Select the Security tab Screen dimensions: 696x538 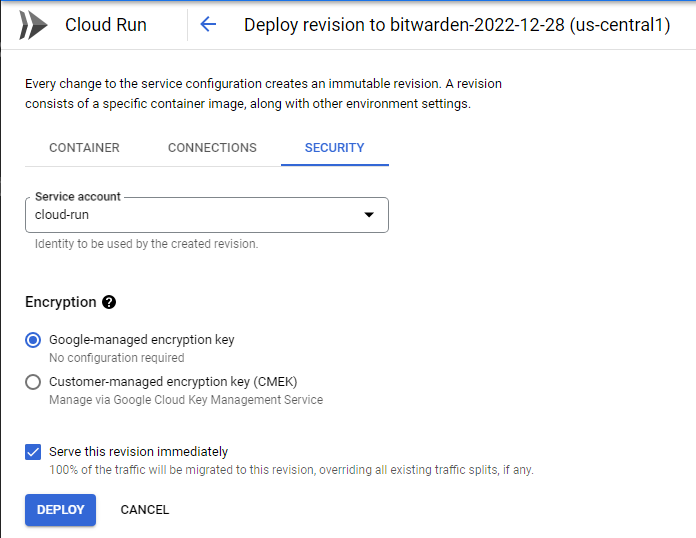[x=334, y=148]
